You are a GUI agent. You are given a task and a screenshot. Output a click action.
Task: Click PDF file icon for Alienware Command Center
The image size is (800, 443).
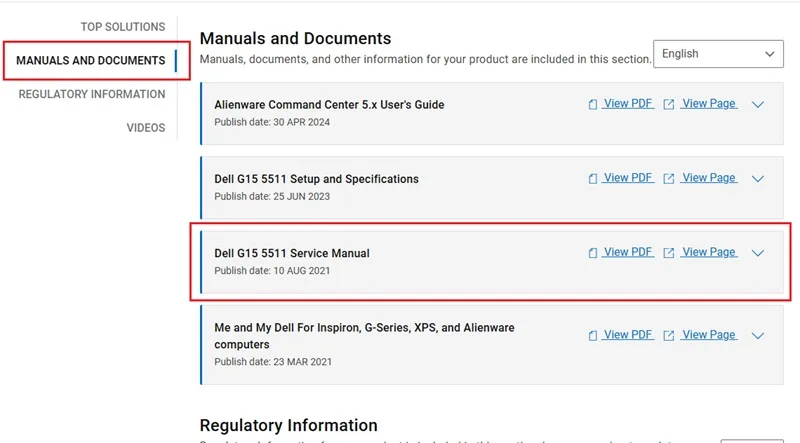pyautogui.click(x=592, y=105)
